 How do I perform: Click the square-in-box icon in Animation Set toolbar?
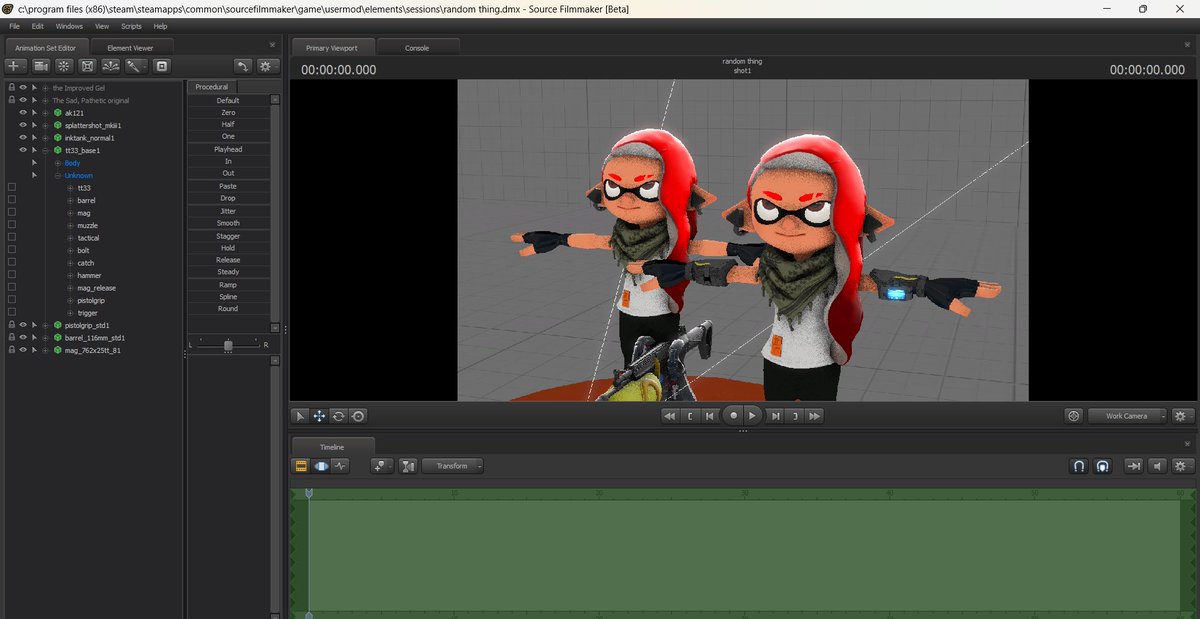point(162,65)
